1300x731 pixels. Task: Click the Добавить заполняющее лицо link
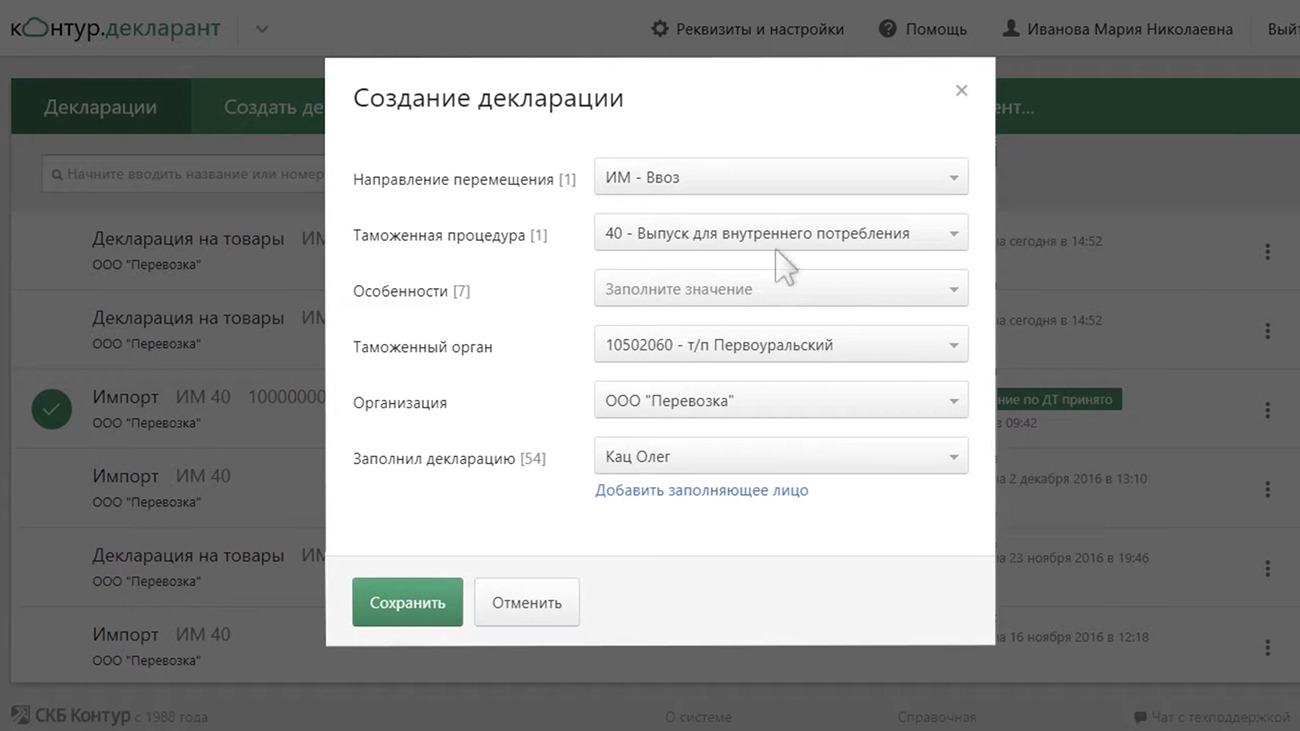click(x=701, y=490)
